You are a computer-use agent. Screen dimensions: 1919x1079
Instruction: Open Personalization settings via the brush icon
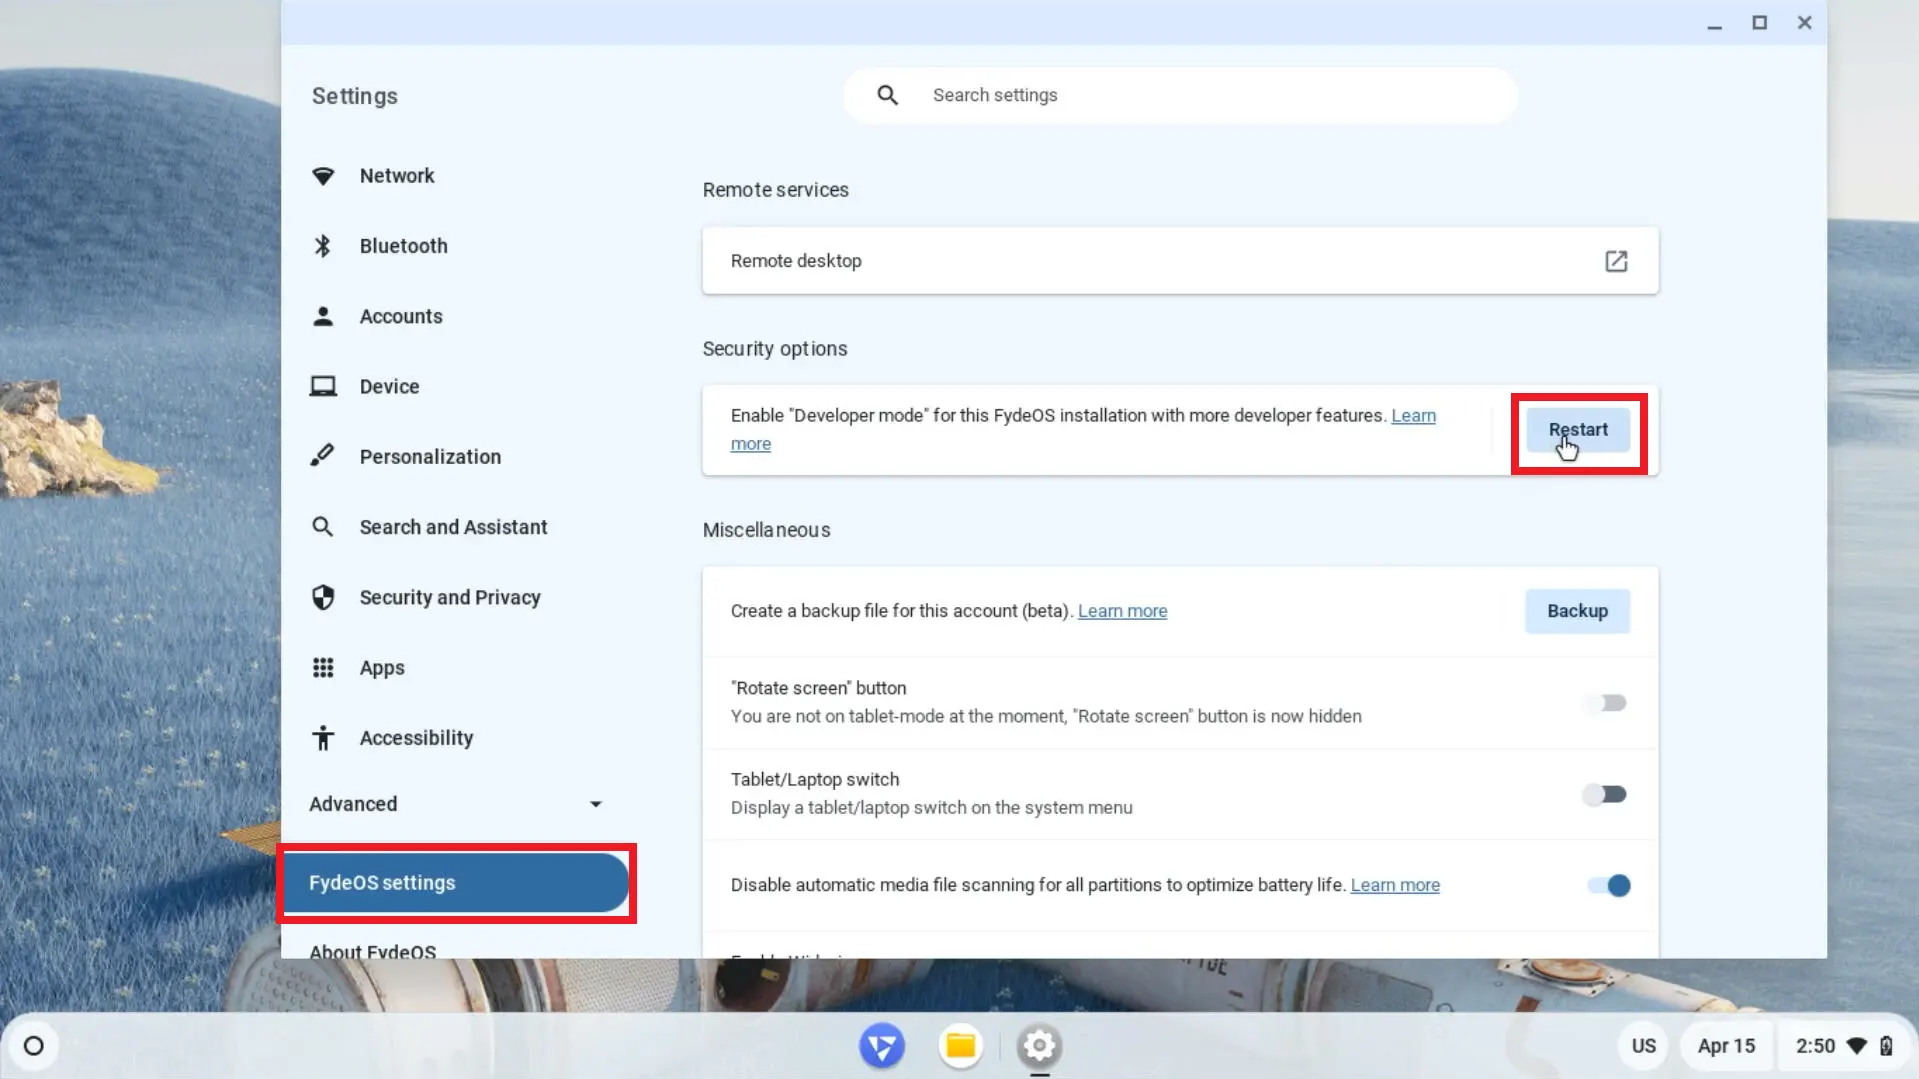pyautogui.click(x=323, y=456)
